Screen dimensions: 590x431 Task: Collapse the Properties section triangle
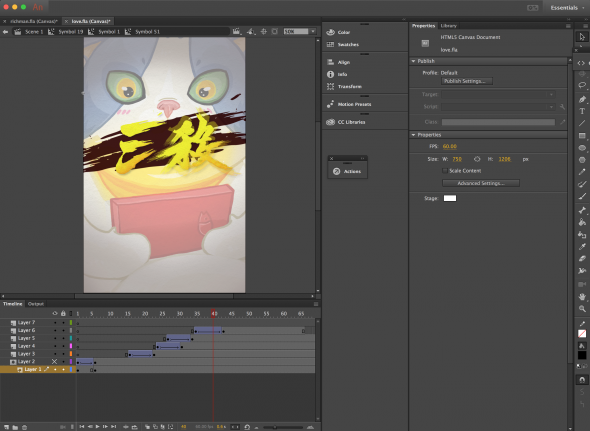tap(414, 135)
